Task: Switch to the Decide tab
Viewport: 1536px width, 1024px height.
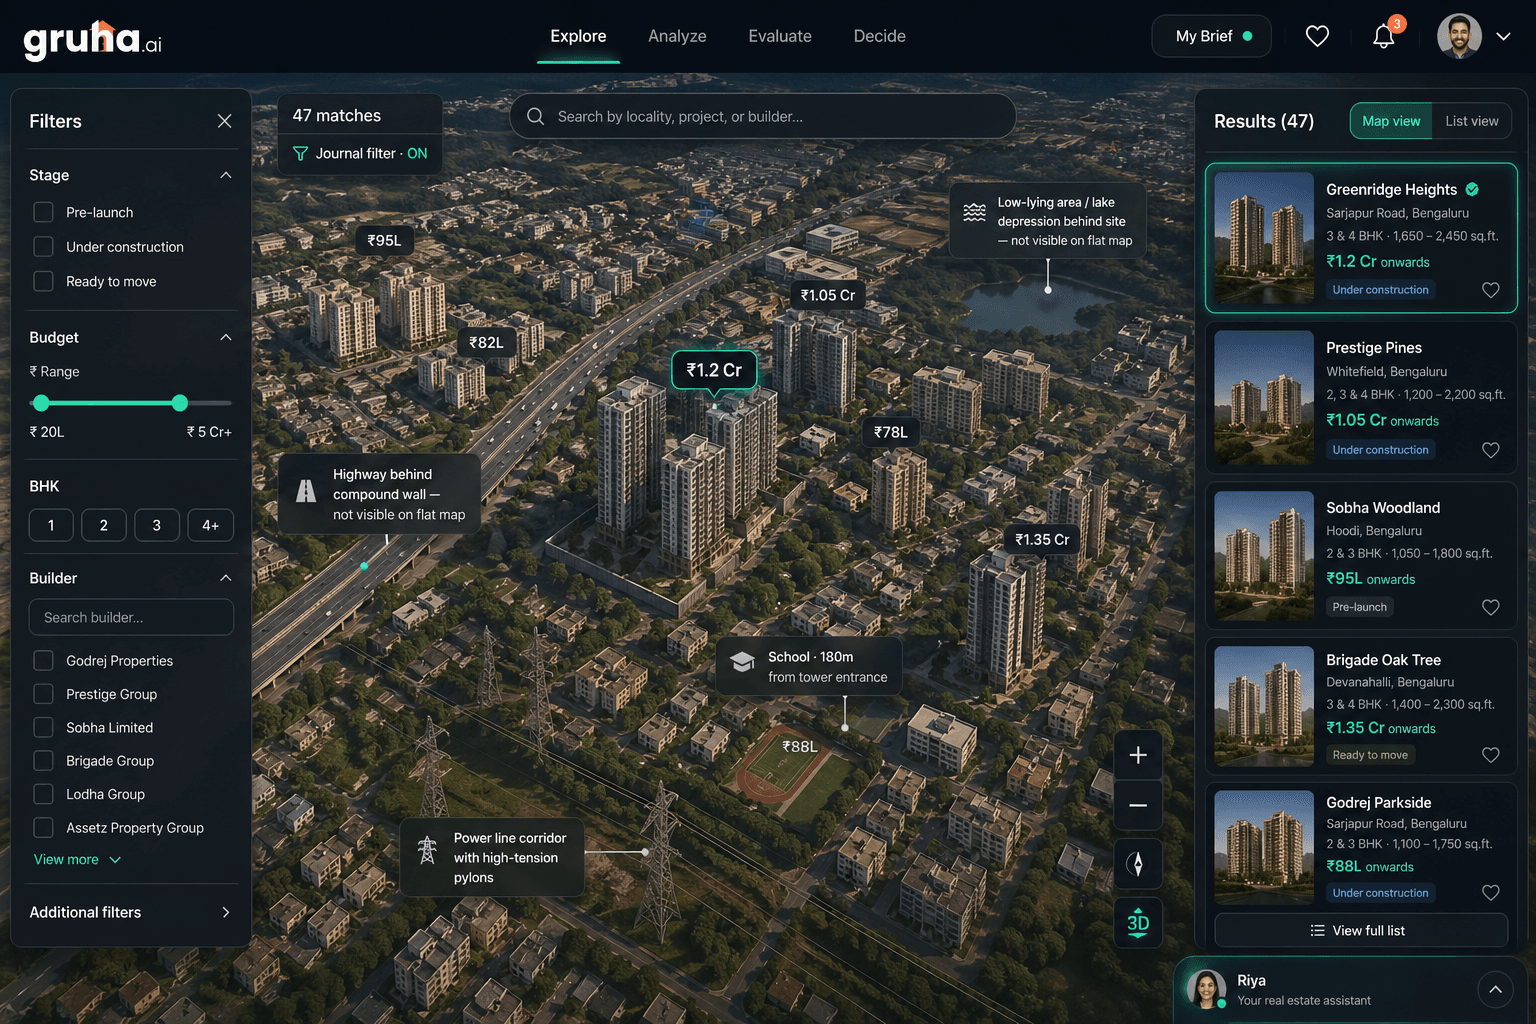Action: click(880, 36)
